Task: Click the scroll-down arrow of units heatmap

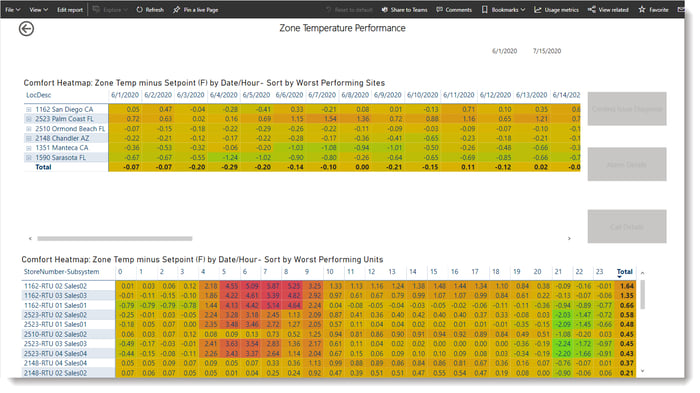Action: [x=642, y=371]
